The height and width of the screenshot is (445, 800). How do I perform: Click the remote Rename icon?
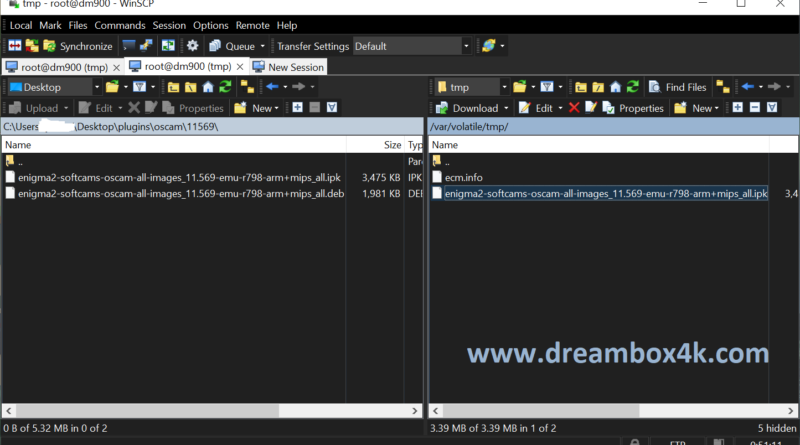point(591,108)
